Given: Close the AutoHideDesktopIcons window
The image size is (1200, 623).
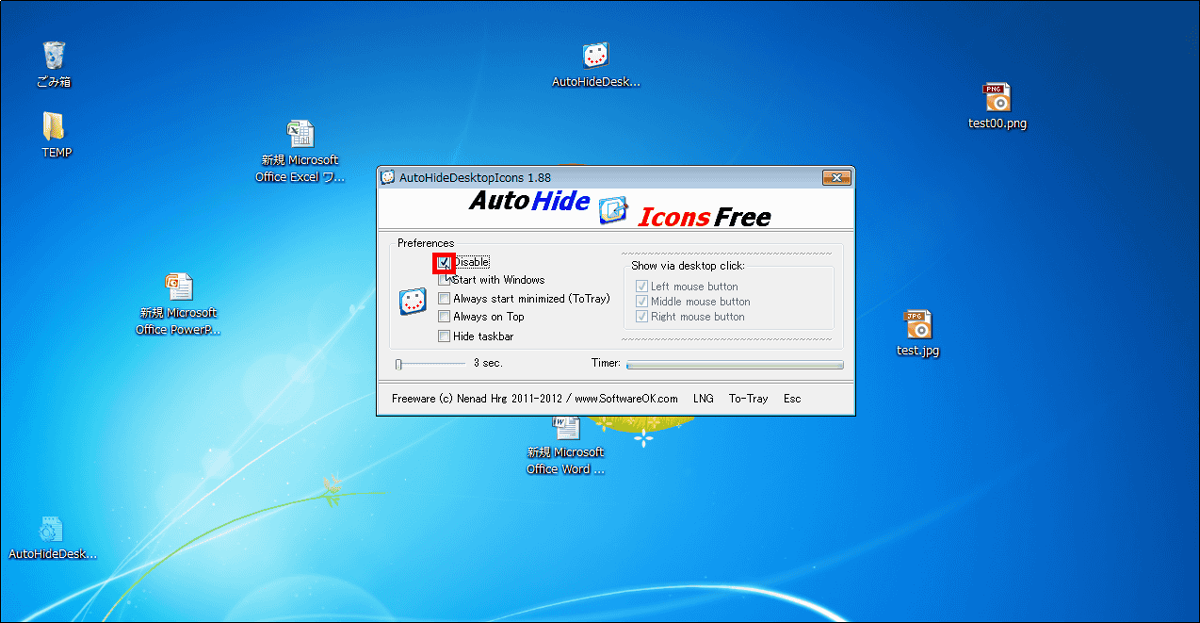Looking at the screenshot, I should pos(836,178).
